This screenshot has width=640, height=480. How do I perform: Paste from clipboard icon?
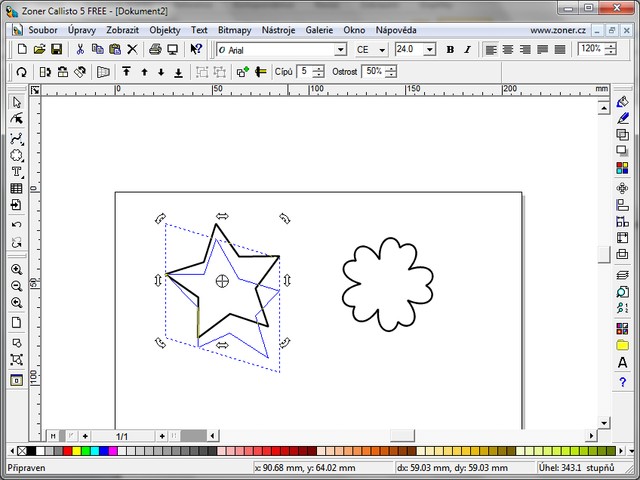115,49
